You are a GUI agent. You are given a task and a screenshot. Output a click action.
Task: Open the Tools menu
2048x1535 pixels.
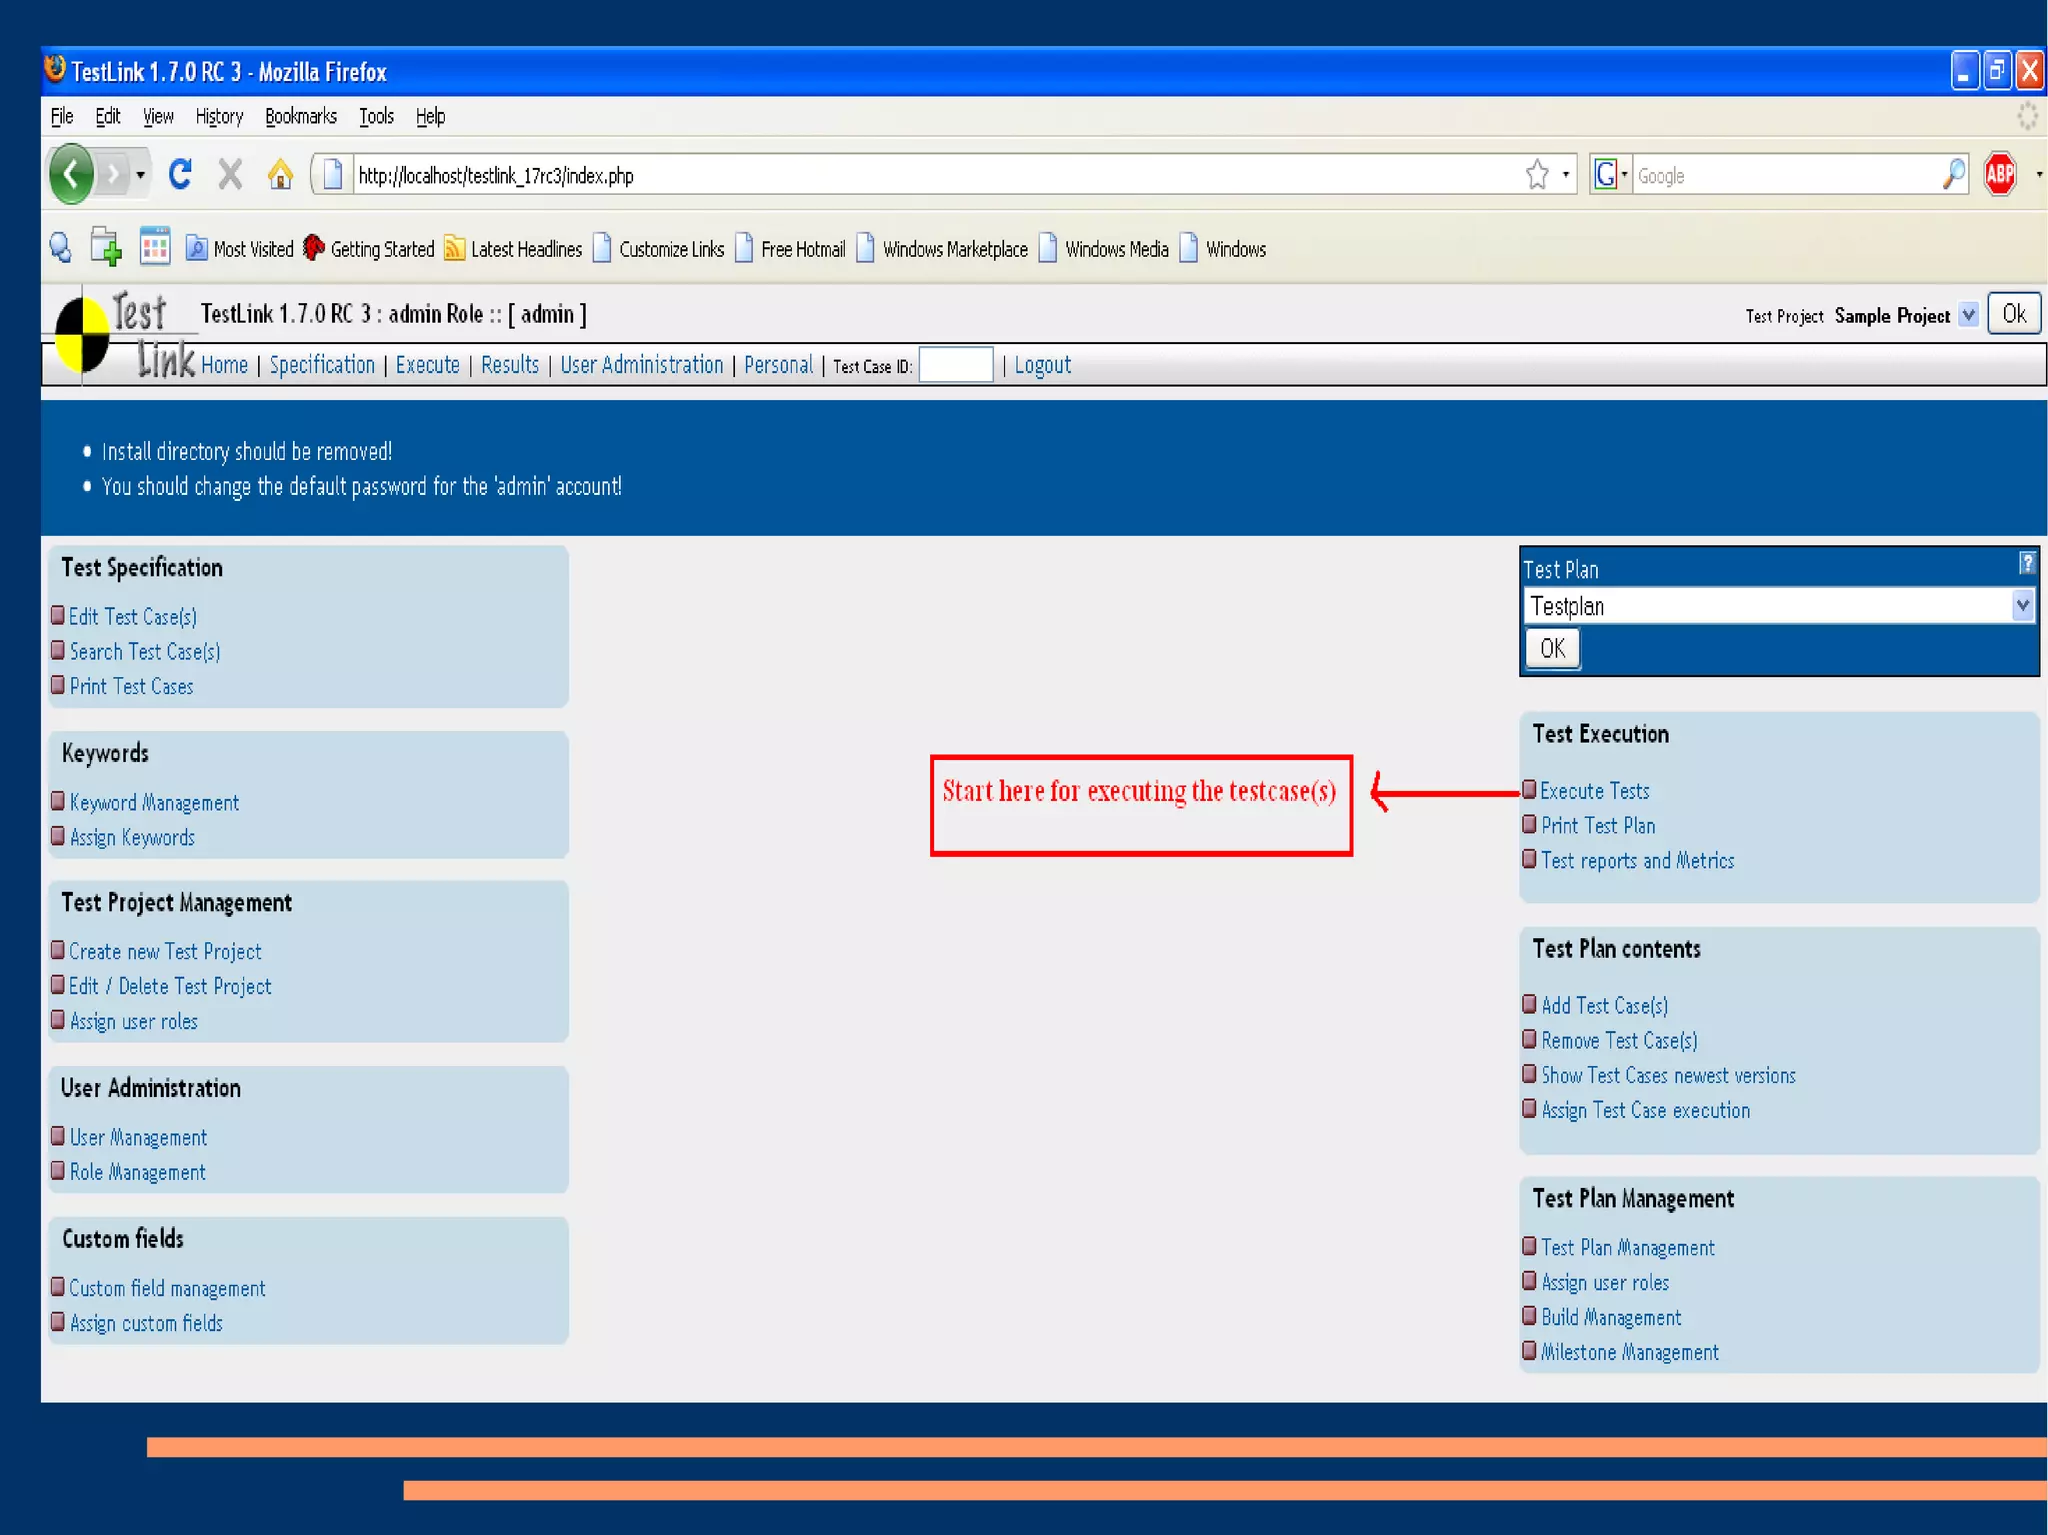click(x=377, y=116)
